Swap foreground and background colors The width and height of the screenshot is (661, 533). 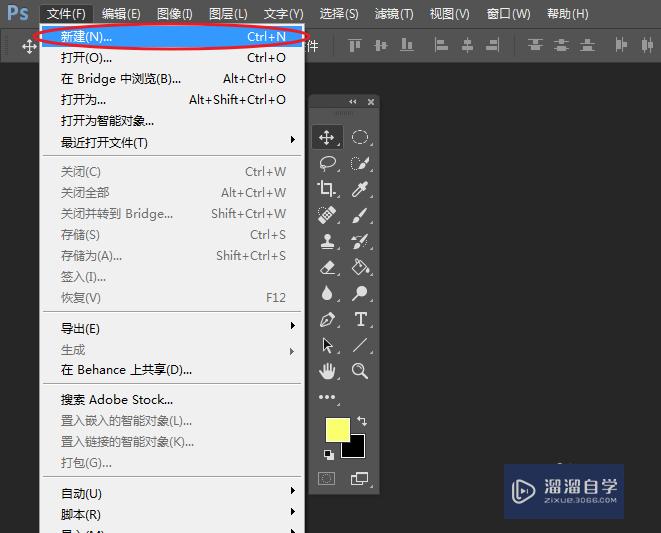(362, 421)
